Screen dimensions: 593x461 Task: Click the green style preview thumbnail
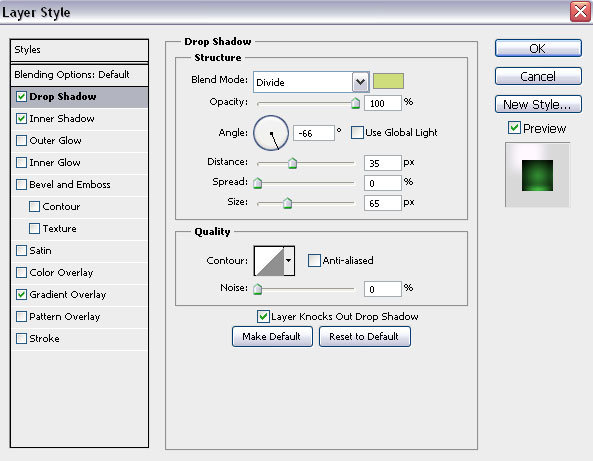537,175
